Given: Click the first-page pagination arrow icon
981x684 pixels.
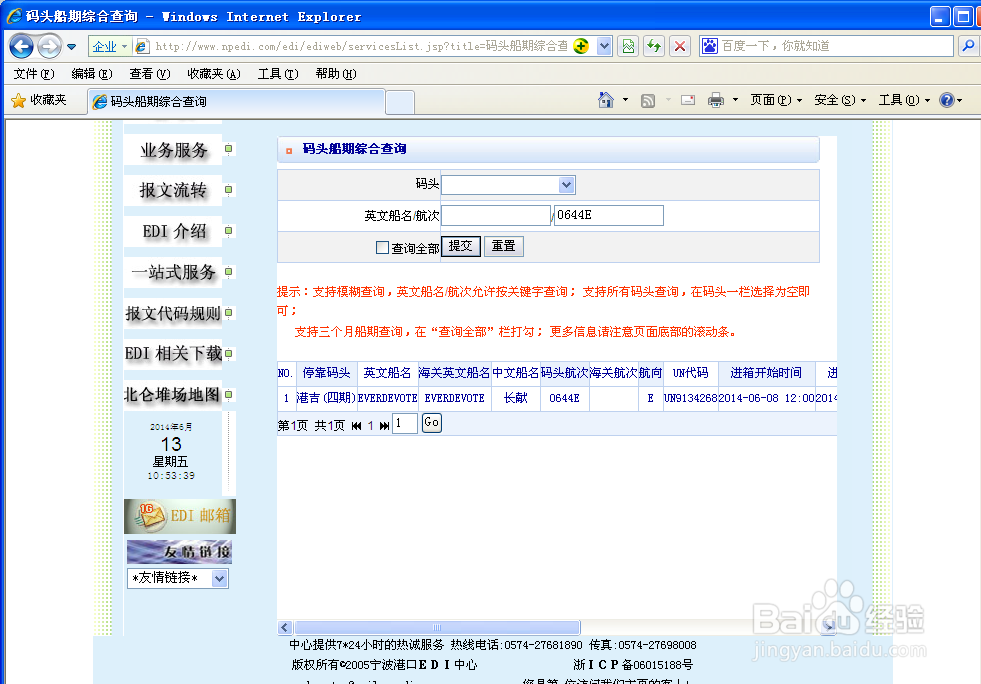Looking at the screenshot, I should pyautogui.click(x=357, y=426).
